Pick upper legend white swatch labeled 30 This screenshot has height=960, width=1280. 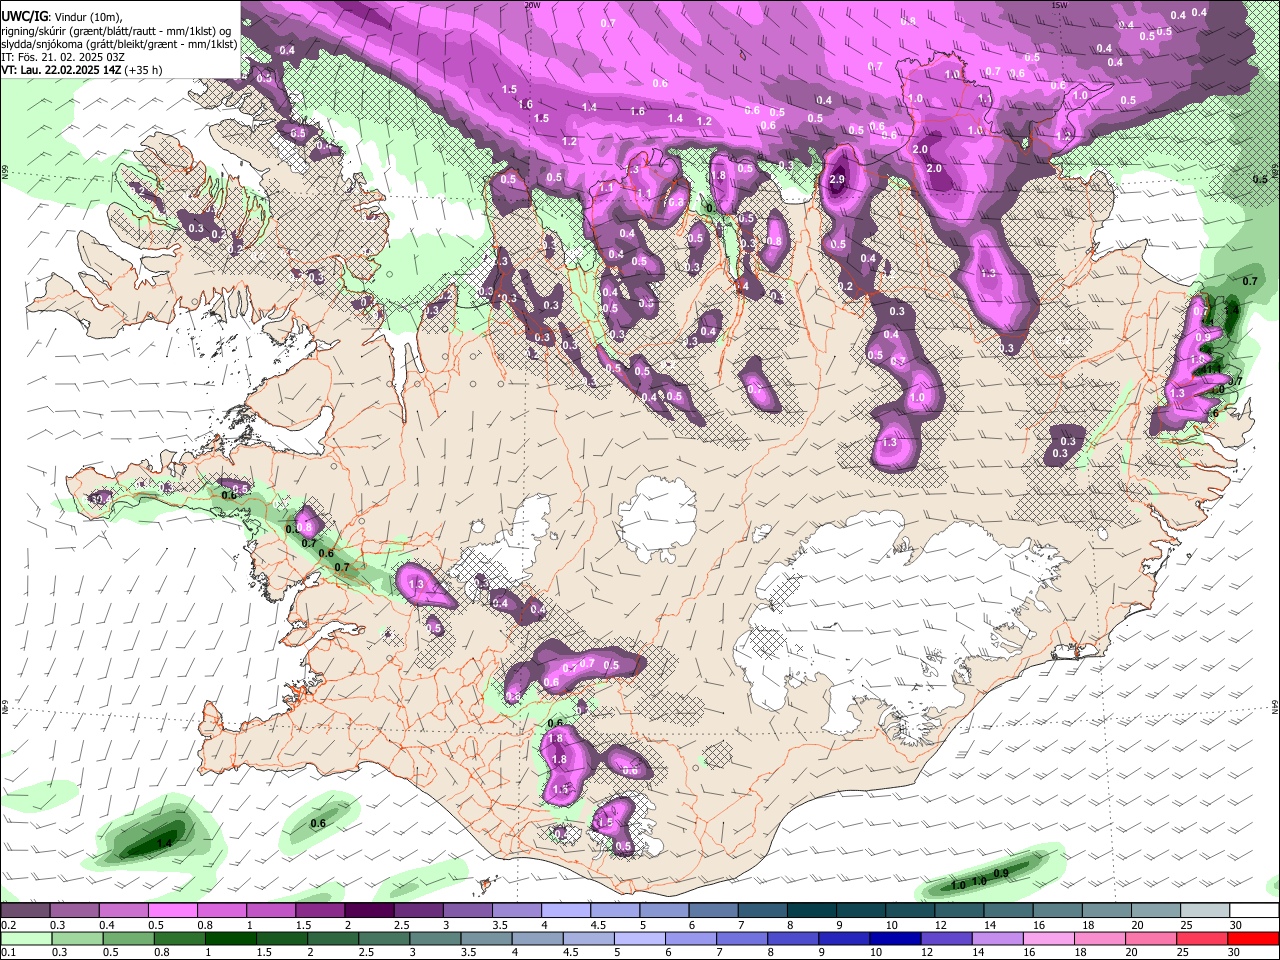(1254, 910)
